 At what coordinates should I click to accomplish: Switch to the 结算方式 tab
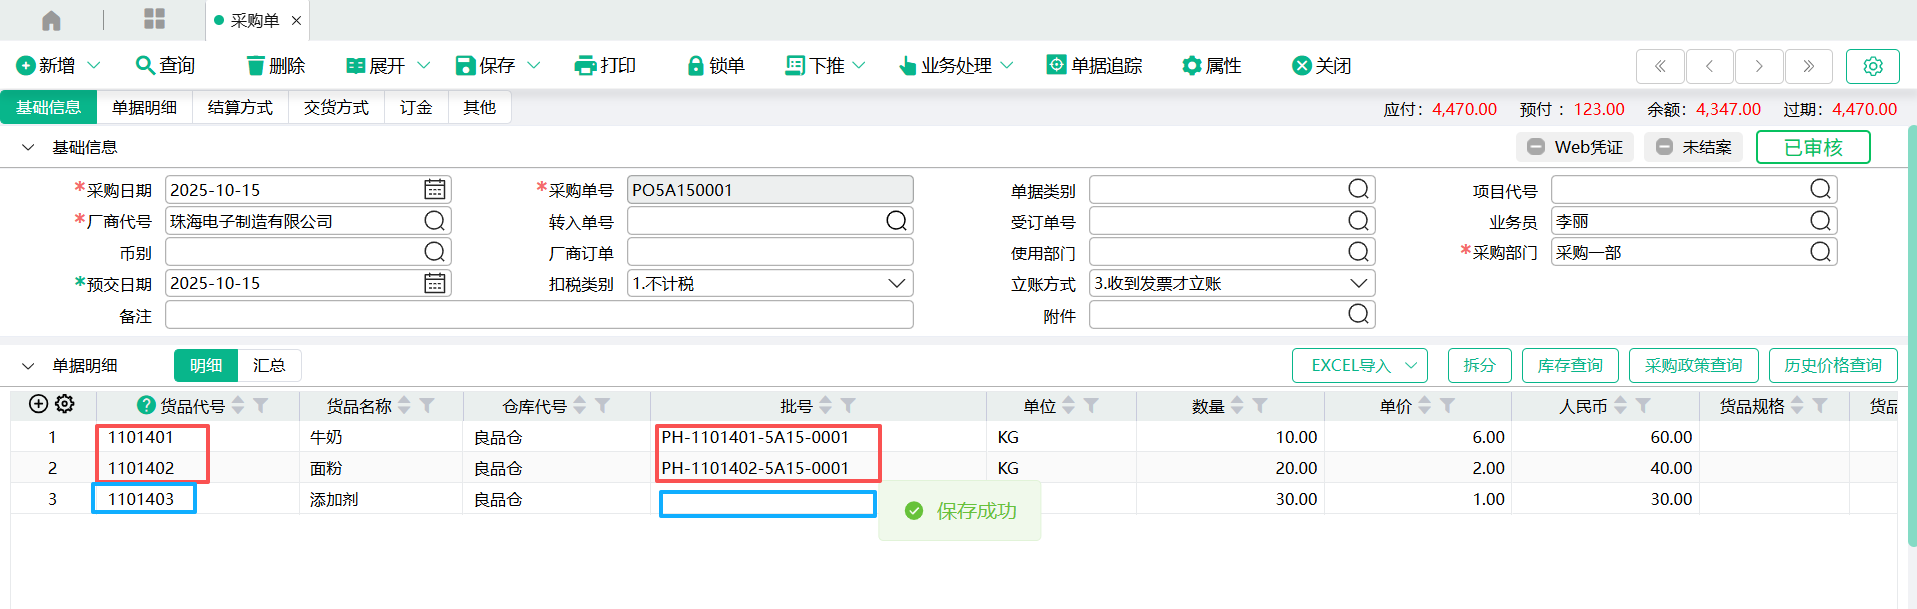pyautogui.click(x=240, y=107)
